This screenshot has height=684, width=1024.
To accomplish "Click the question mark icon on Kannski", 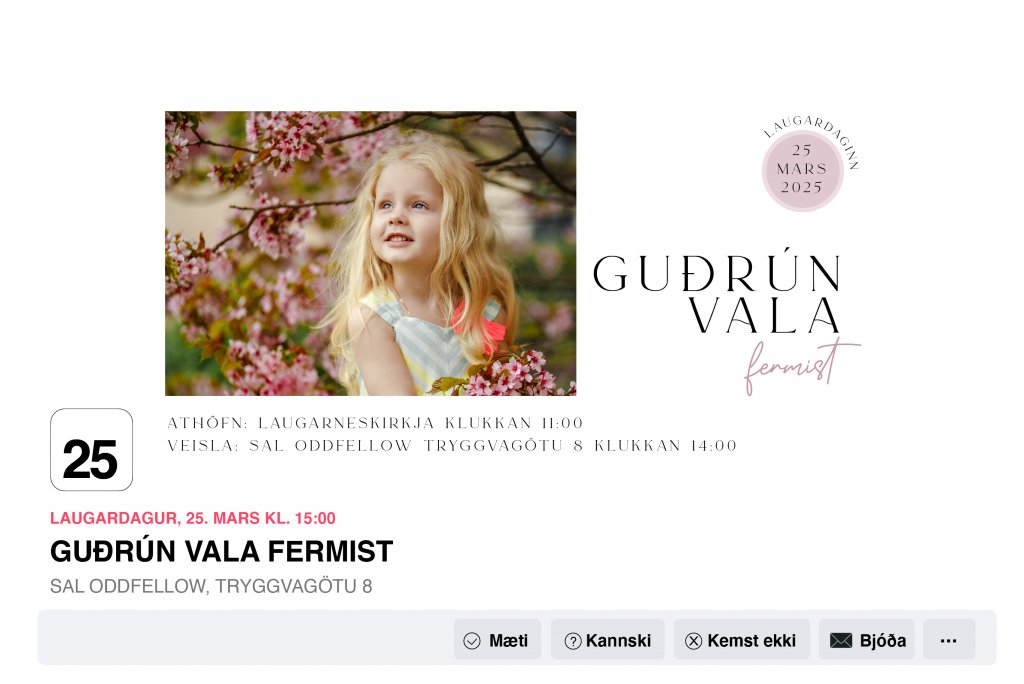I will [573, 641].
